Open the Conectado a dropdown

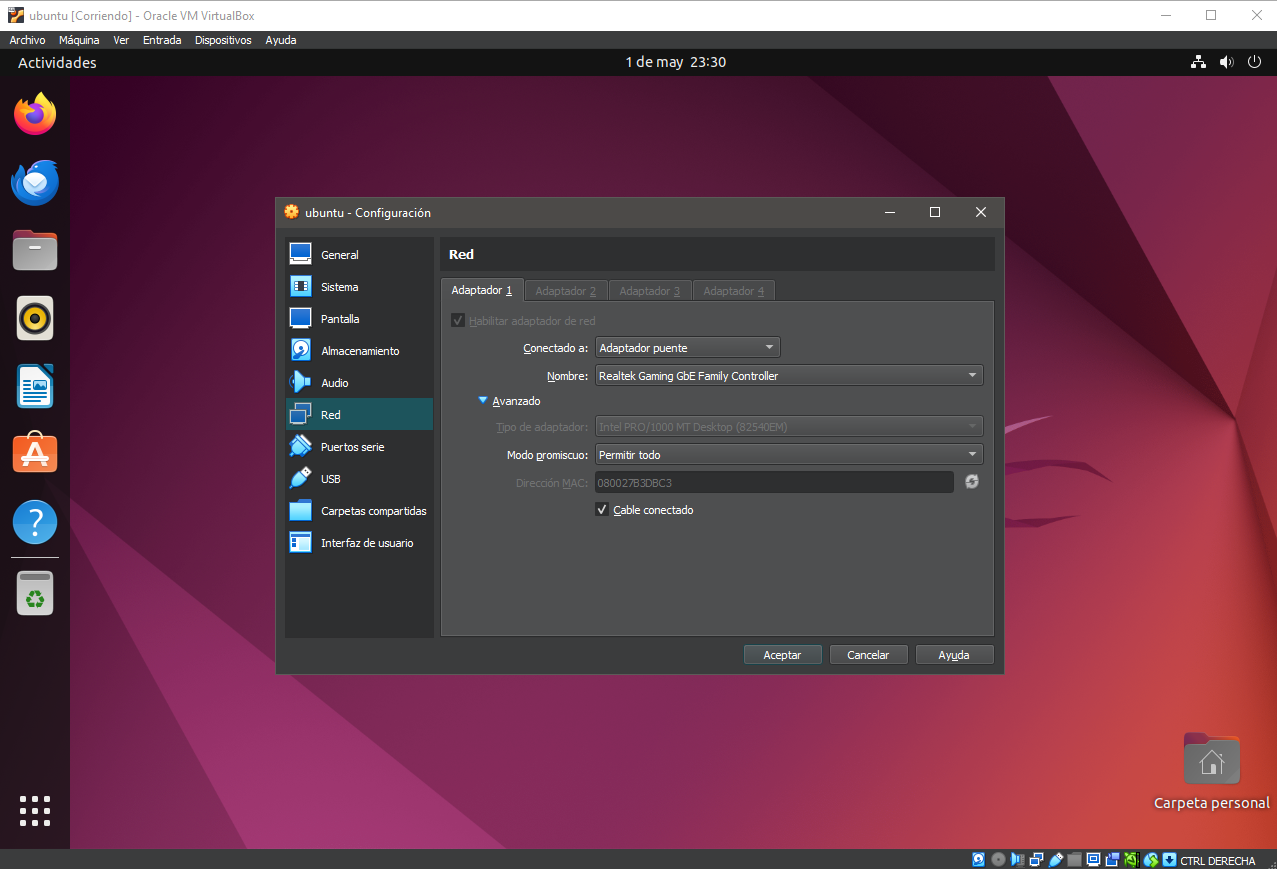pos(687,347)
